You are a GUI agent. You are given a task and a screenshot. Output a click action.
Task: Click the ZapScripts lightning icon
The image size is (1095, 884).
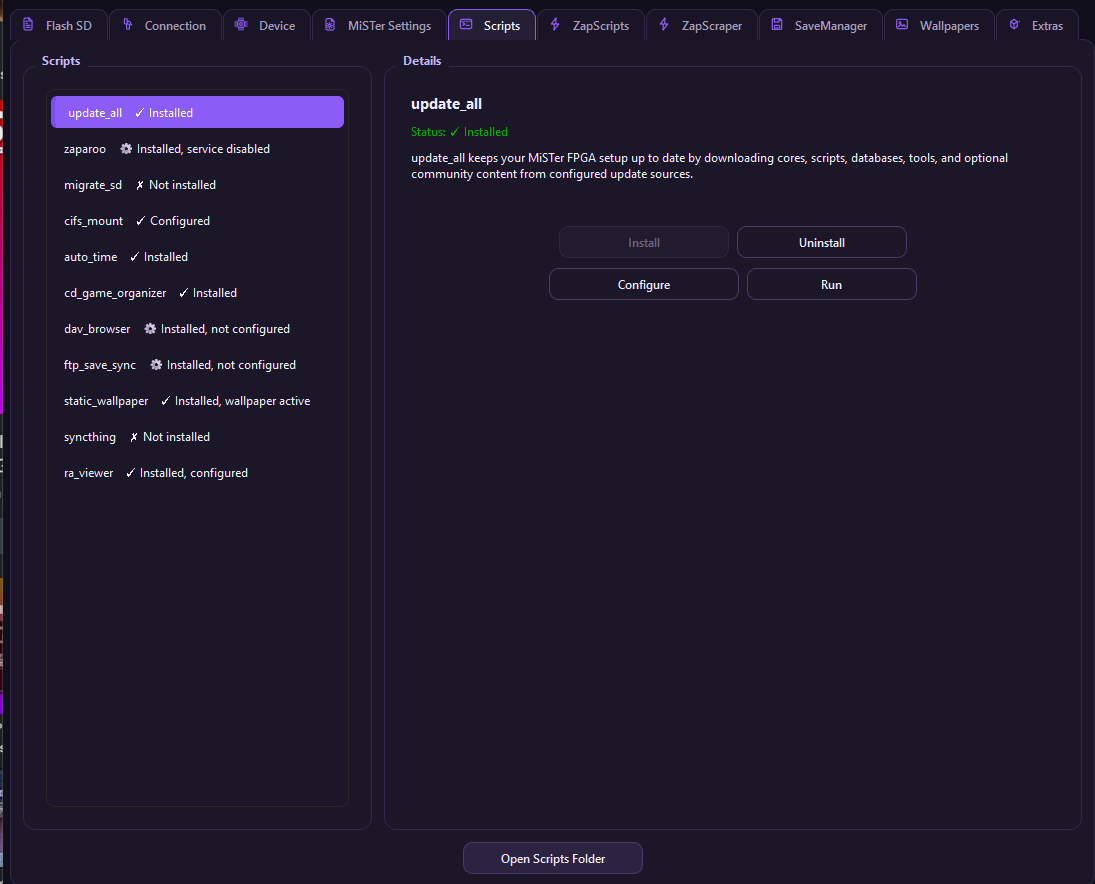[x=555, y=24]
